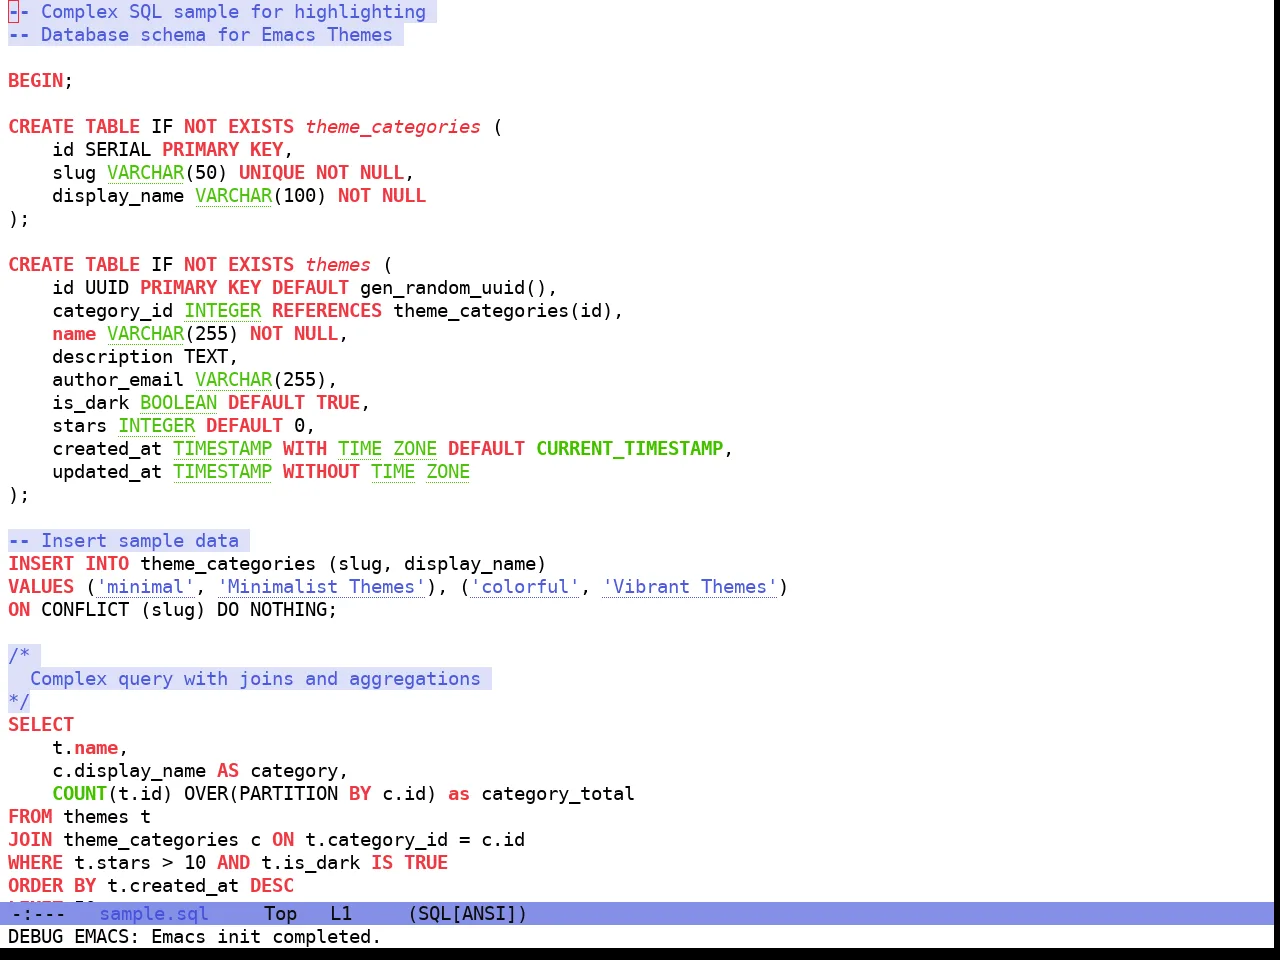The image size is (1280, 960).
Task: Click VARCHAR on the display_name VARCHAR(100) line
Action: point(233,196)
